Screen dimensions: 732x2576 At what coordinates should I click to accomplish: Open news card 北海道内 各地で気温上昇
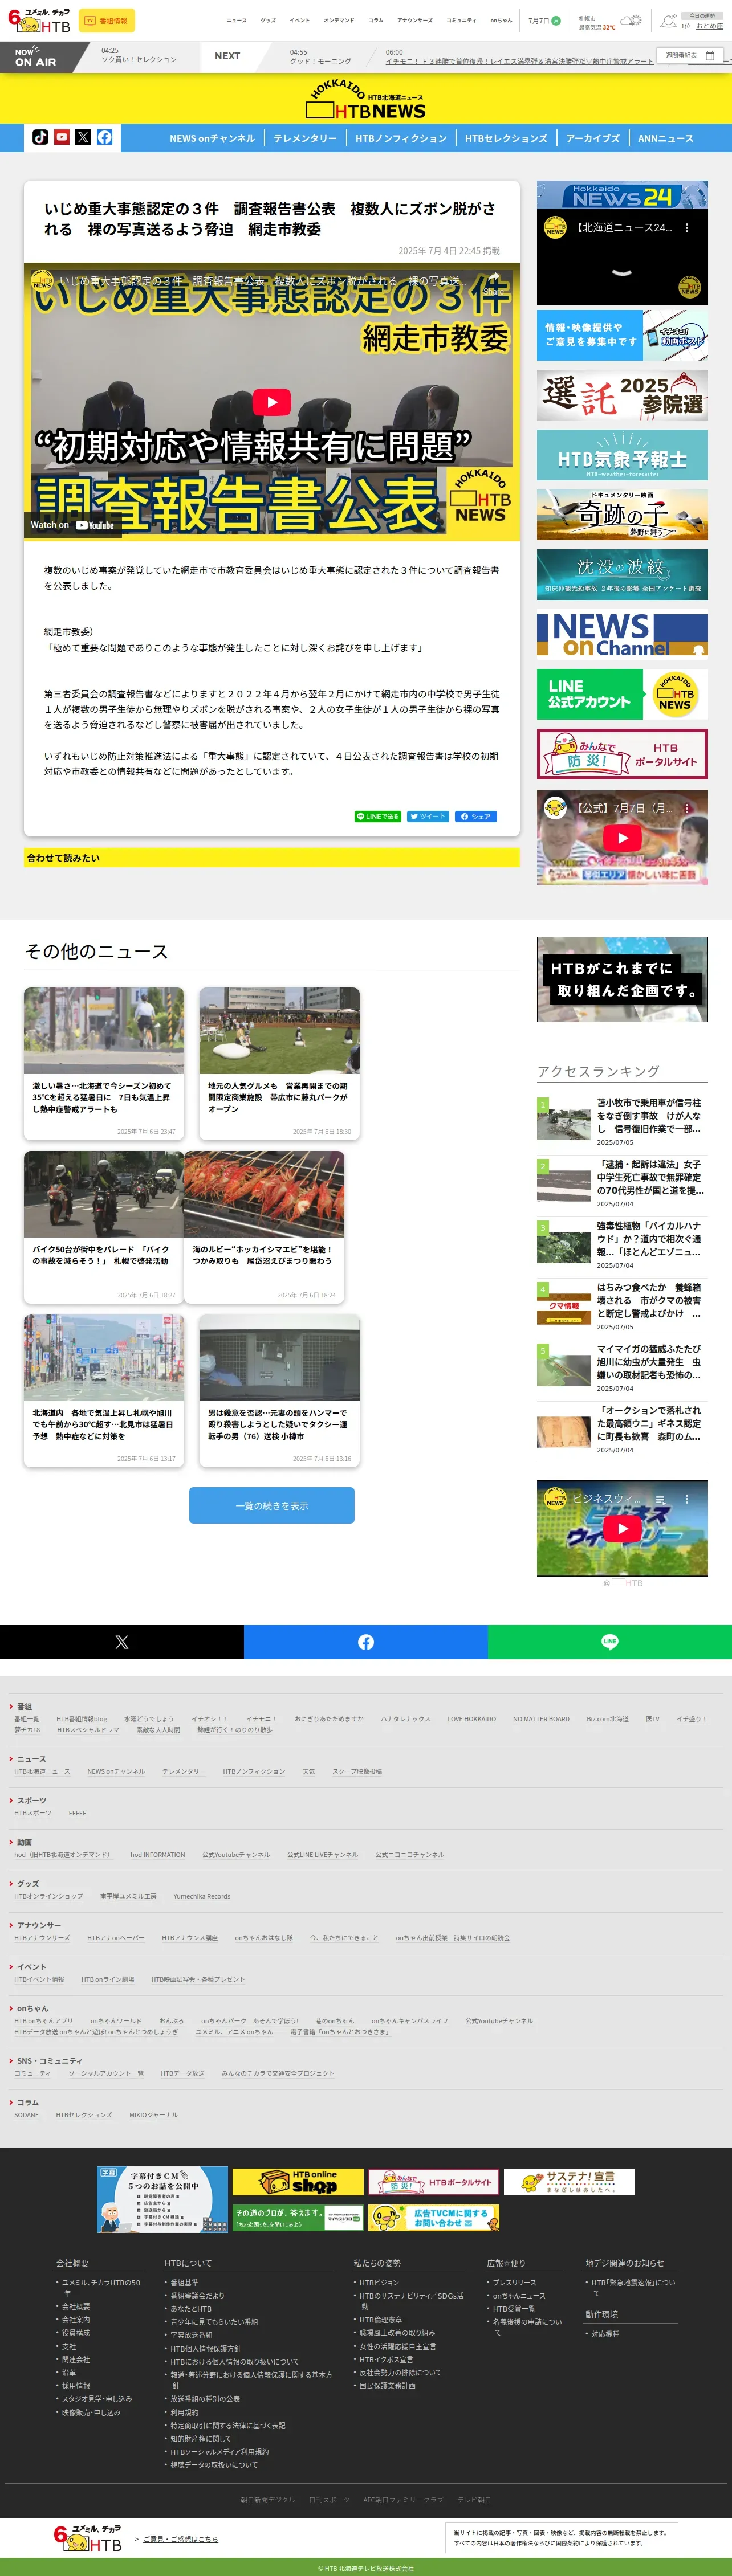coord(104,1391)
